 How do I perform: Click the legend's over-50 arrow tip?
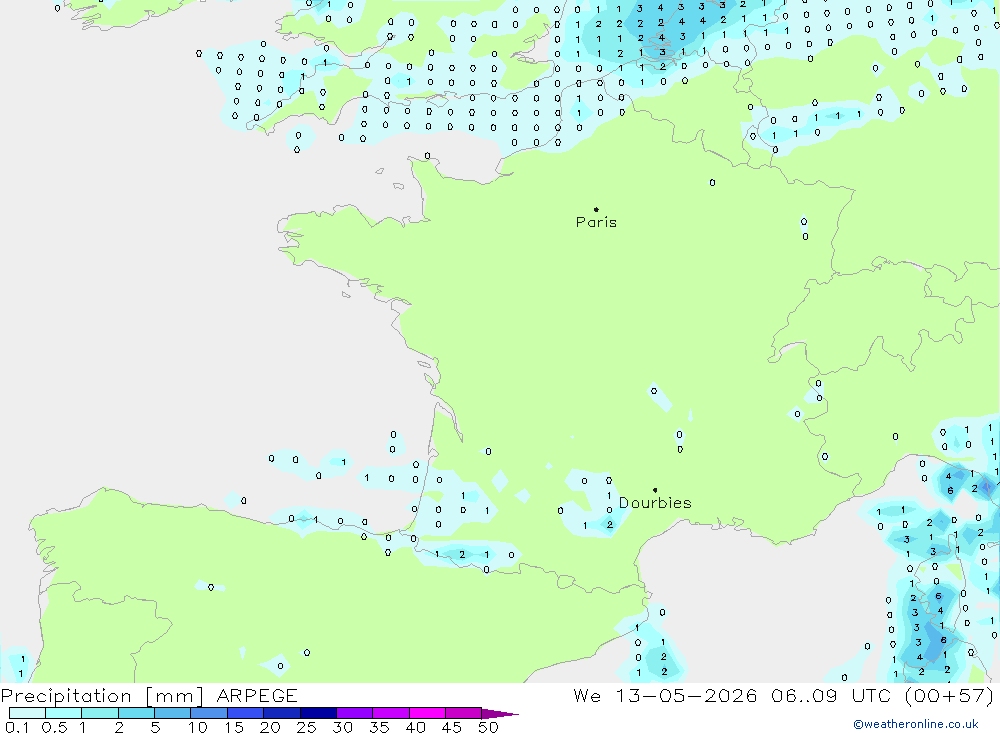click(x=501, y=713)
